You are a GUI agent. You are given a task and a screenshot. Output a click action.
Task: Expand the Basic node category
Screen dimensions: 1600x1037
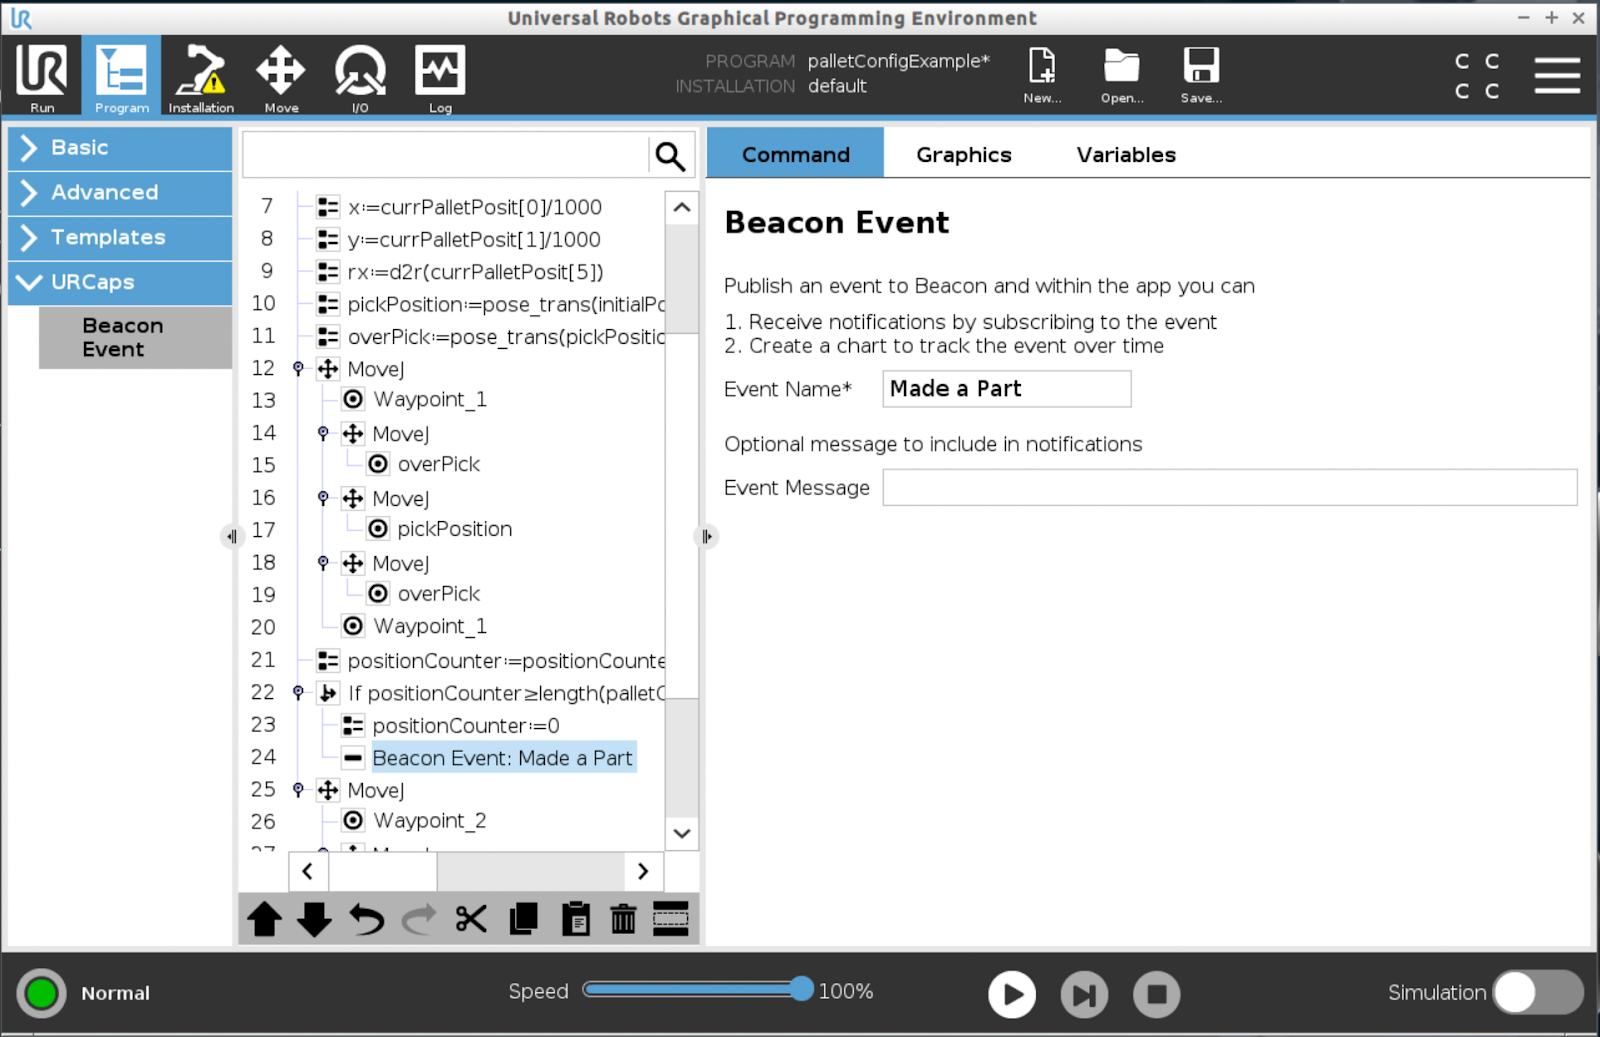click(120, 148)
